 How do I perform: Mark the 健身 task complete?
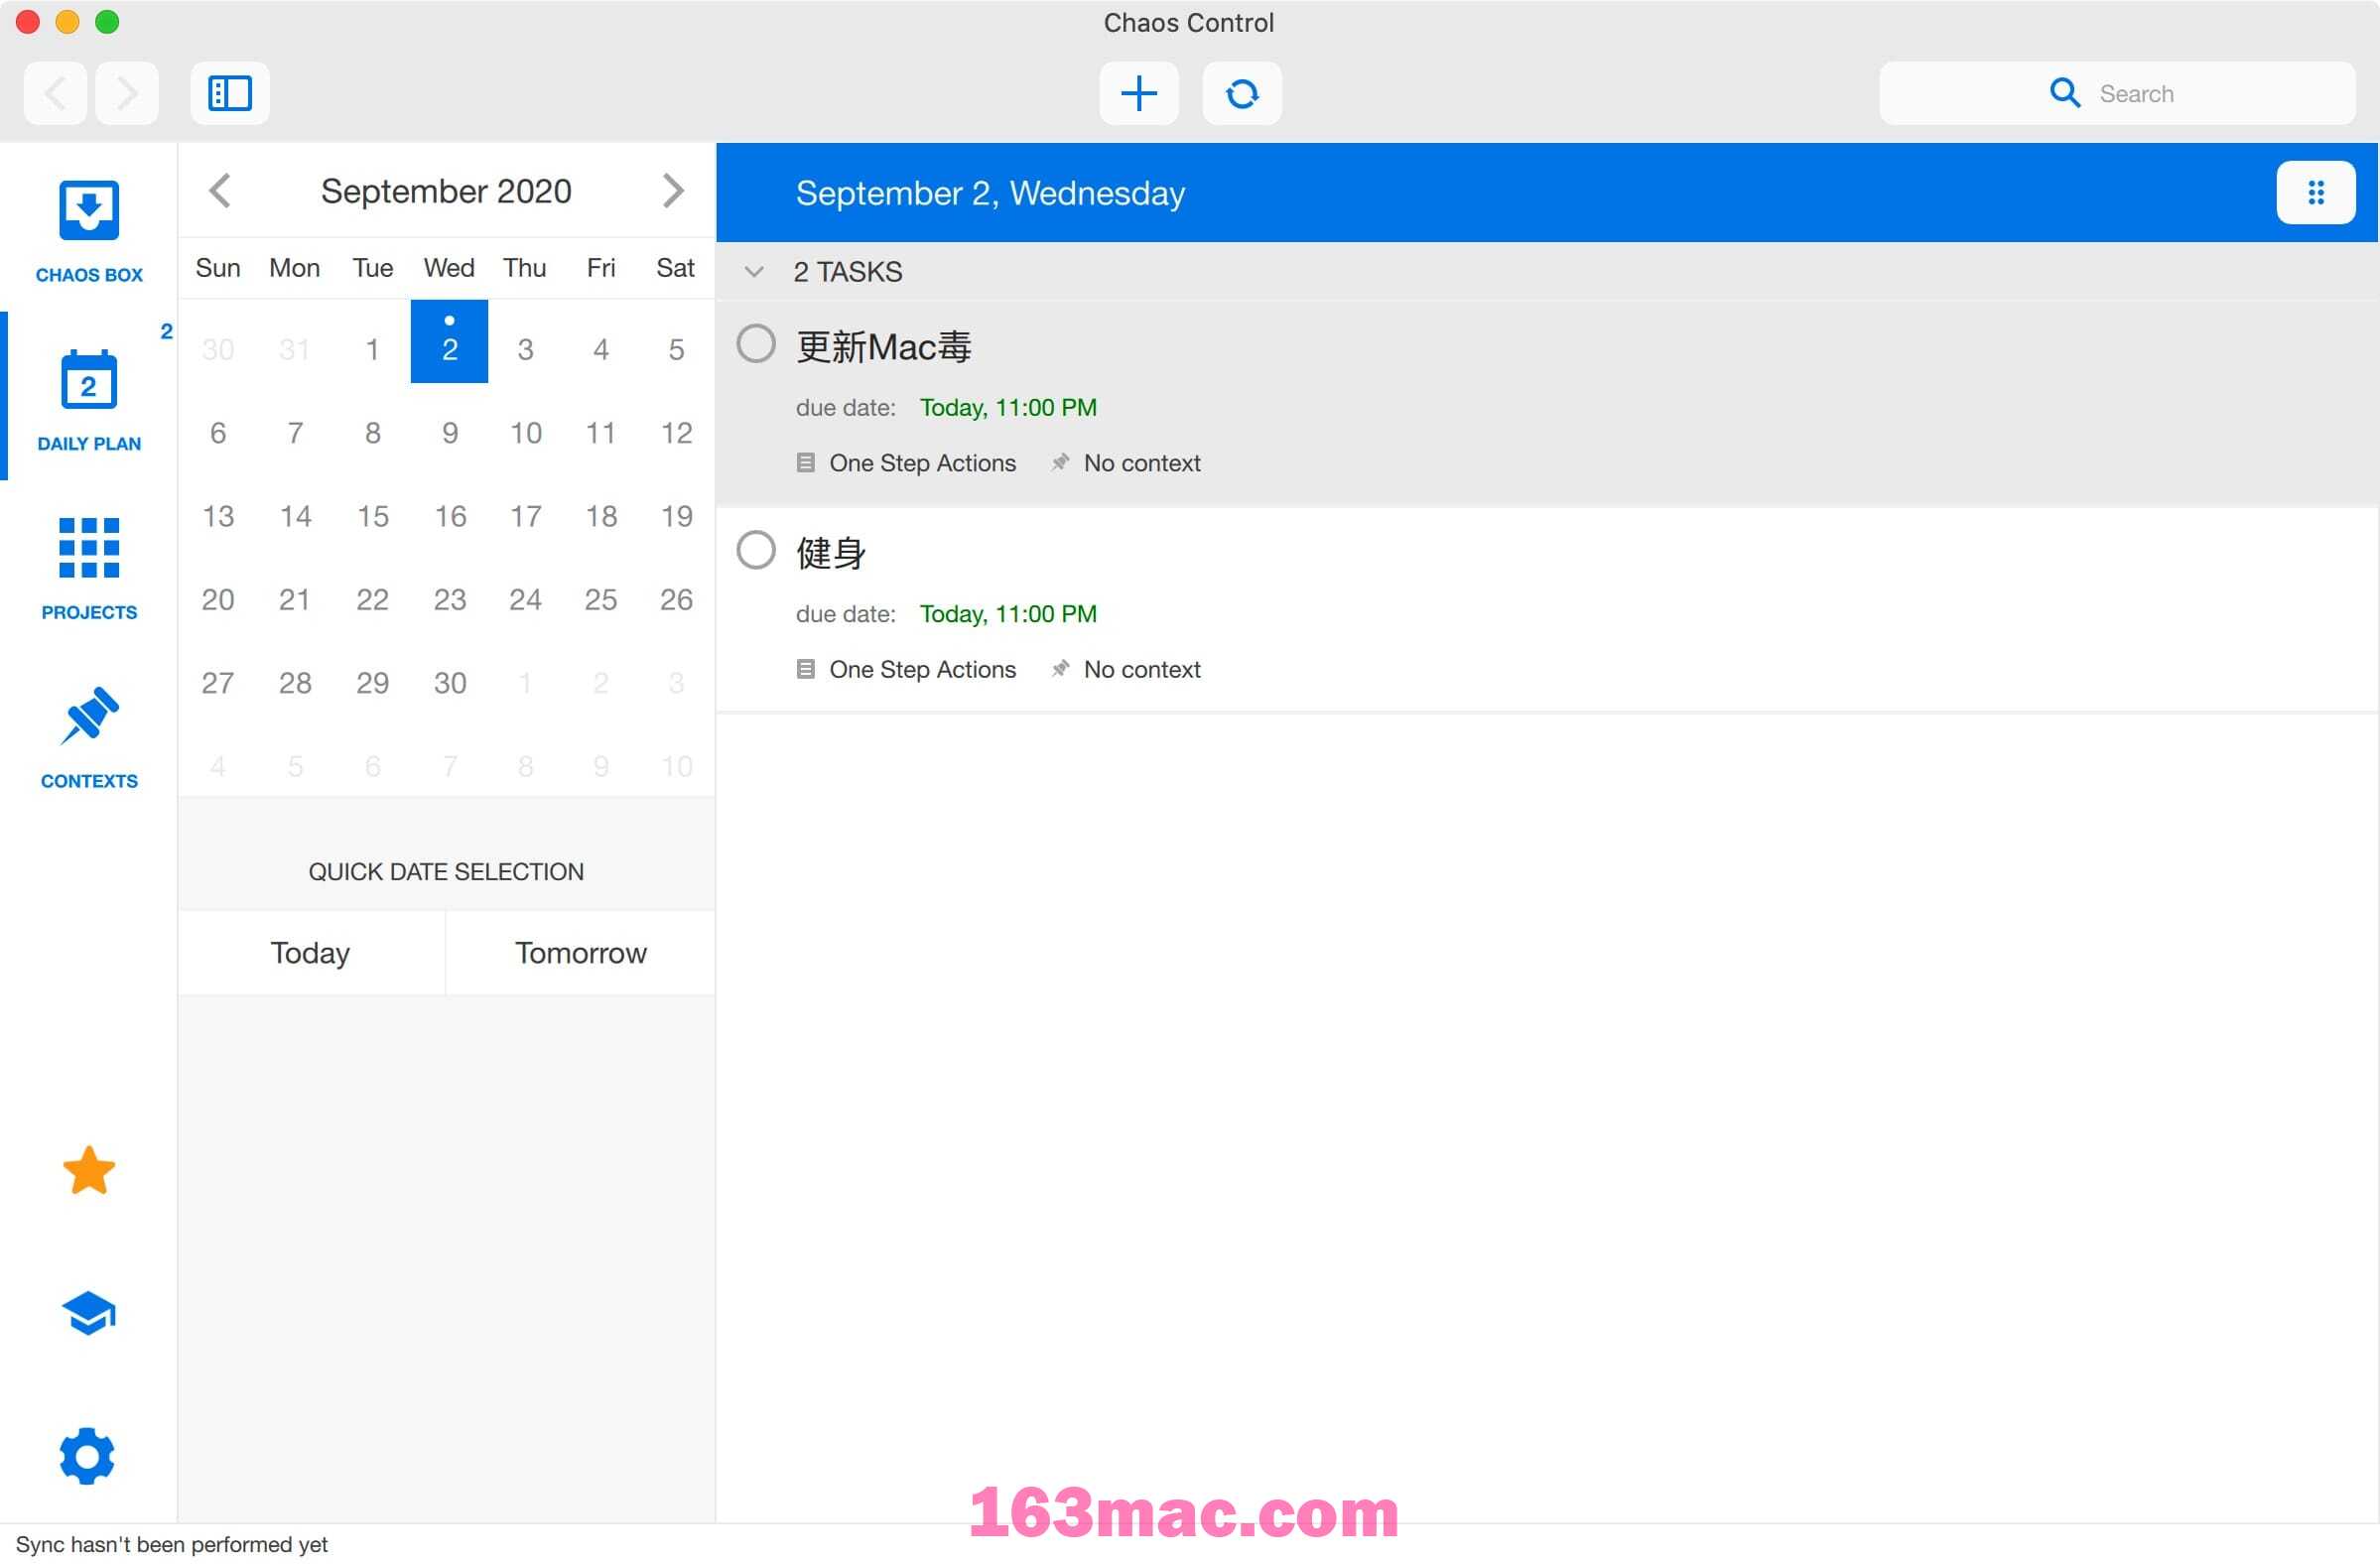[x=756, y=550]
